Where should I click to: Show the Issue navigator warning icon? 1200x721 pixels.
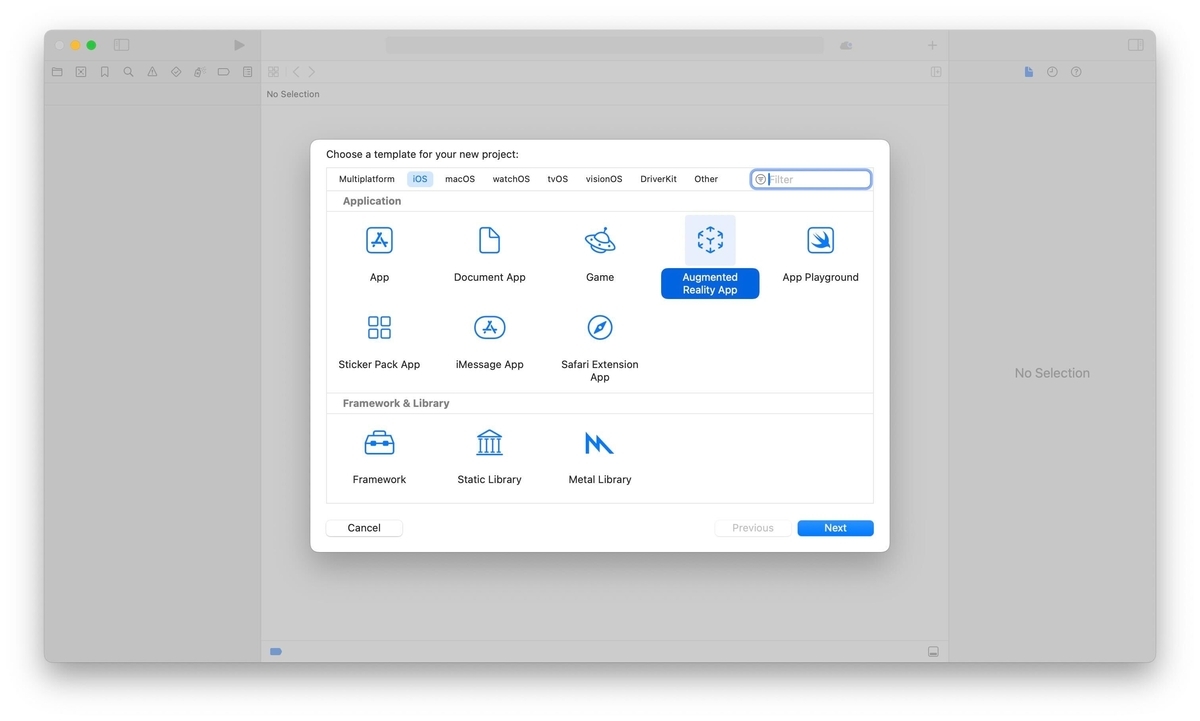(x=152, y=72)
